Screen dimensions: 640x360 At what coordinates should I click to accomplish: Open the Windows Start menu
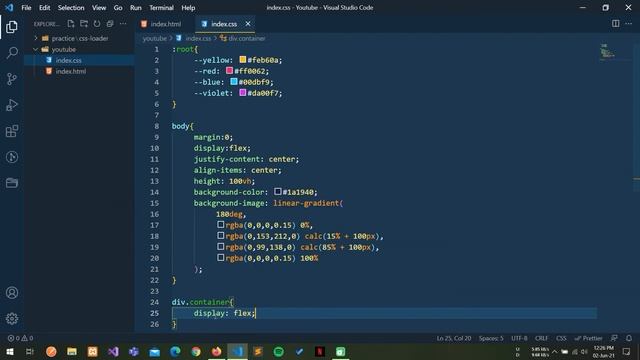(10, 351)
